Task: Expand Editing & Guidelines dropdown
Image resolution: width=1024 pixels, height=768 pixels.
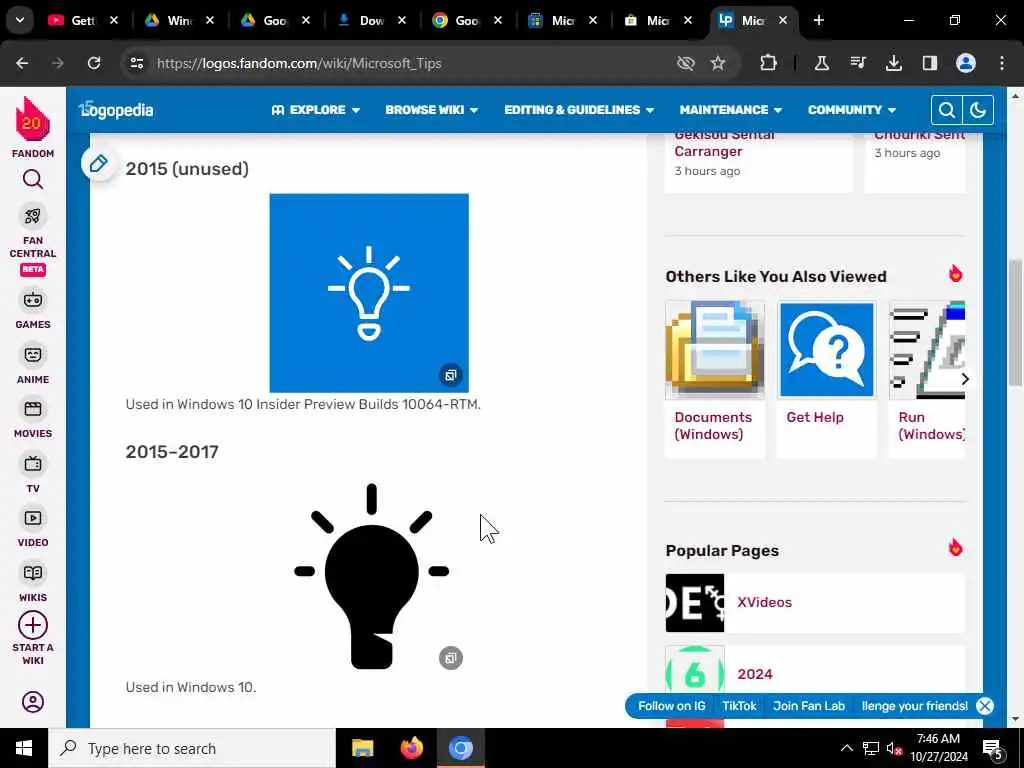Action: [x=579, y=110]
